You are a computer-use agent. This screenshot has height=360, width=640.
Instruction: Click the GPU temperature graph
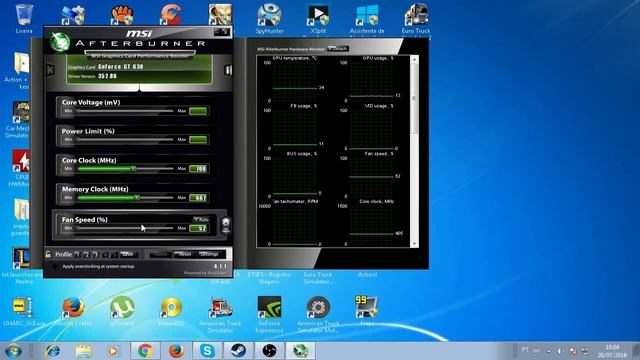pyautogui.click(x=295, y=81)
